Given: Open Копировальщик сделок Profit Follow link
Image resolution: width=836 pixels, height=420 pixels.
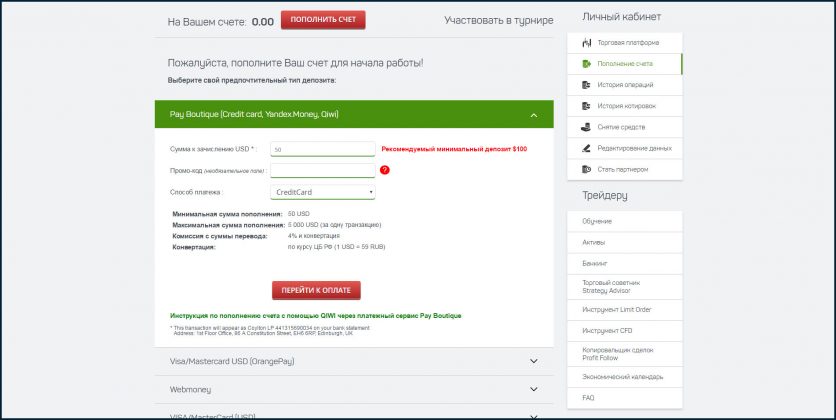Looking at the screenshot, I should [624, 354].
